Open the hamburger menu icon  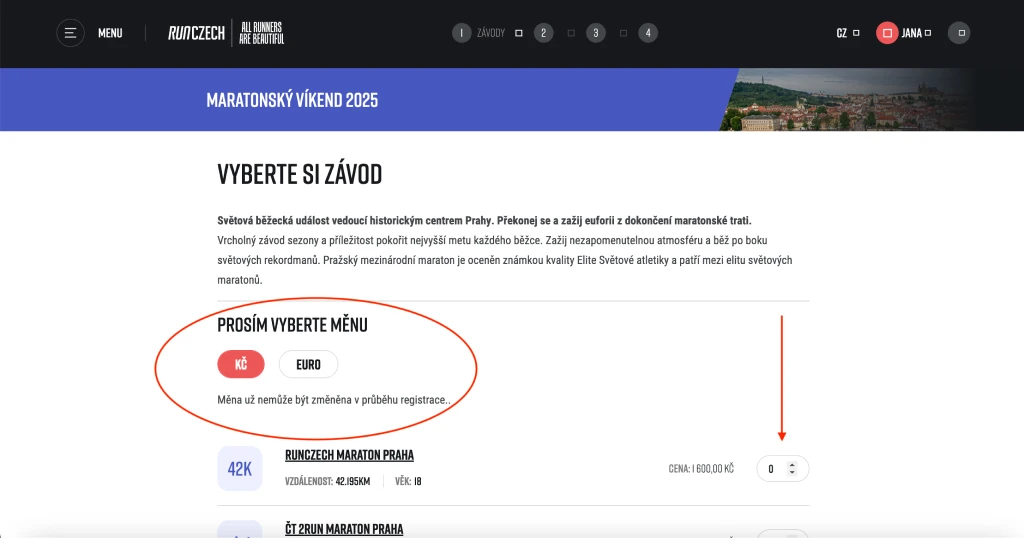point(70,33)
